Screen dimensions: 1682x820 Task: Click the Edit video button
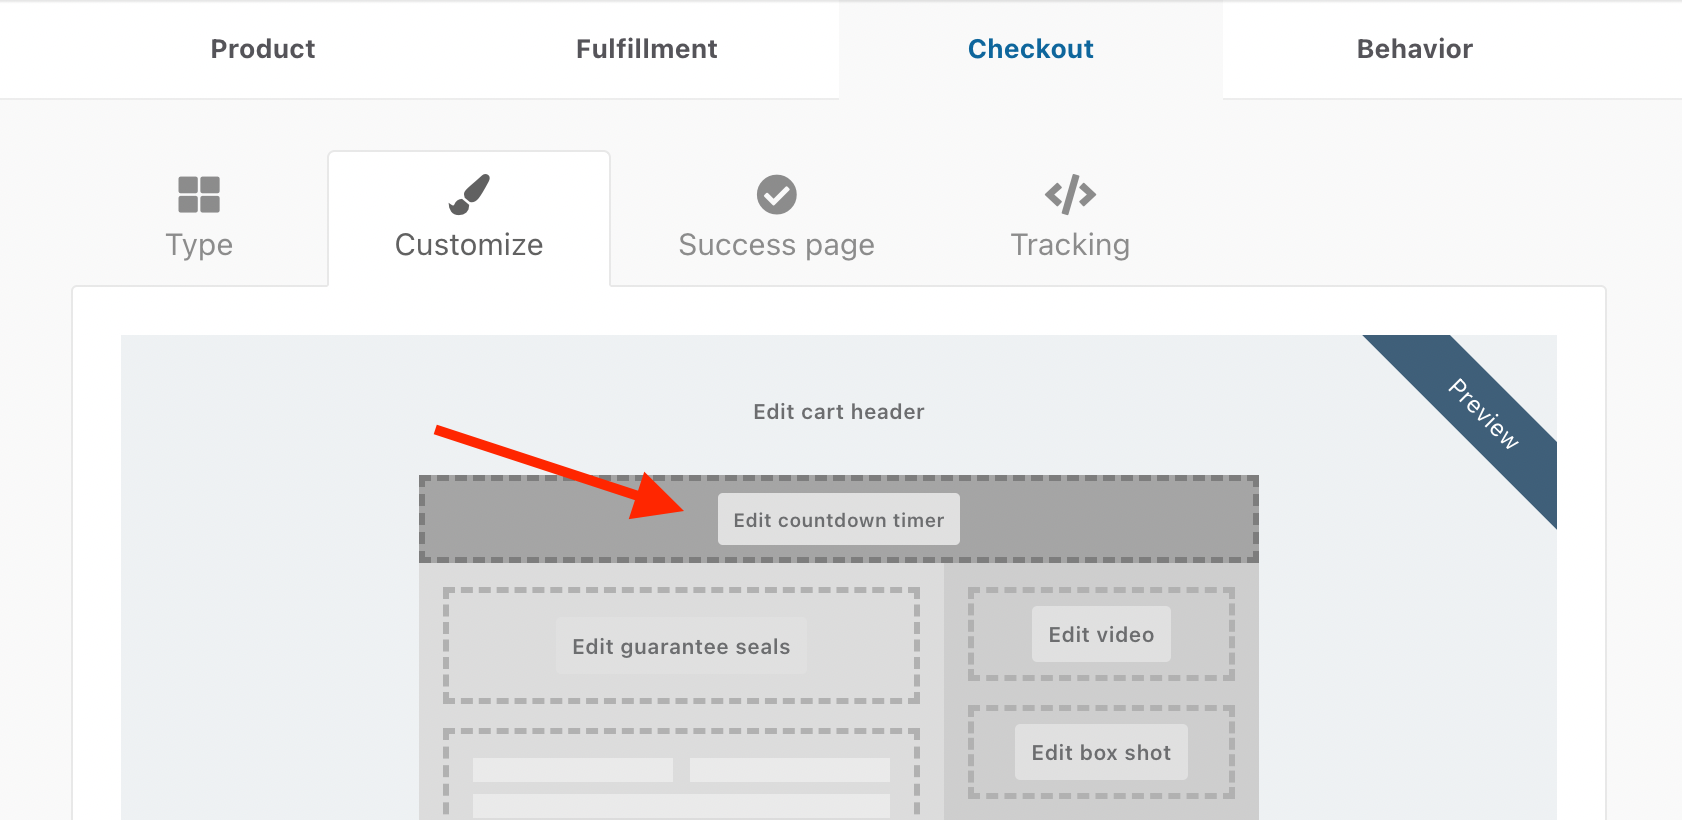[1101, 634]
